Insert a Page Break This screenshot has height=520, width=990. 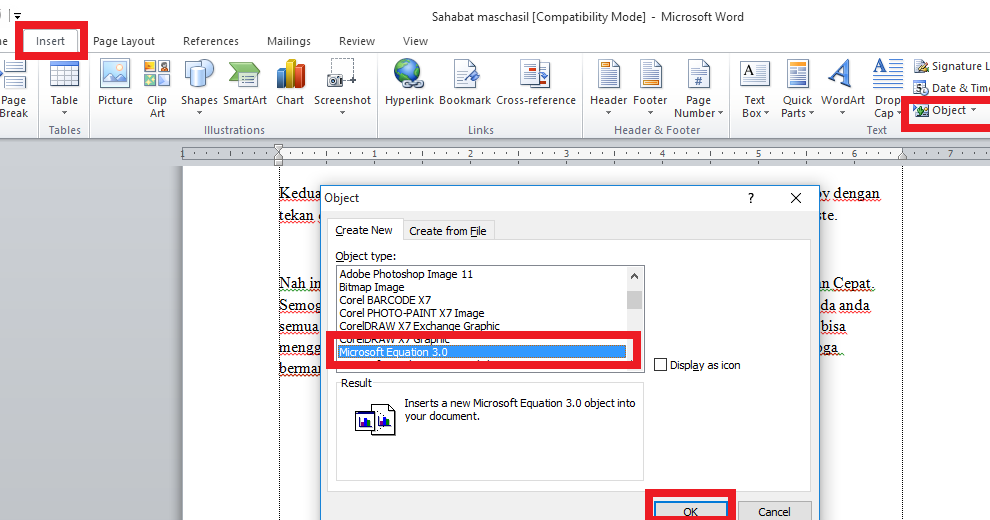14,88
